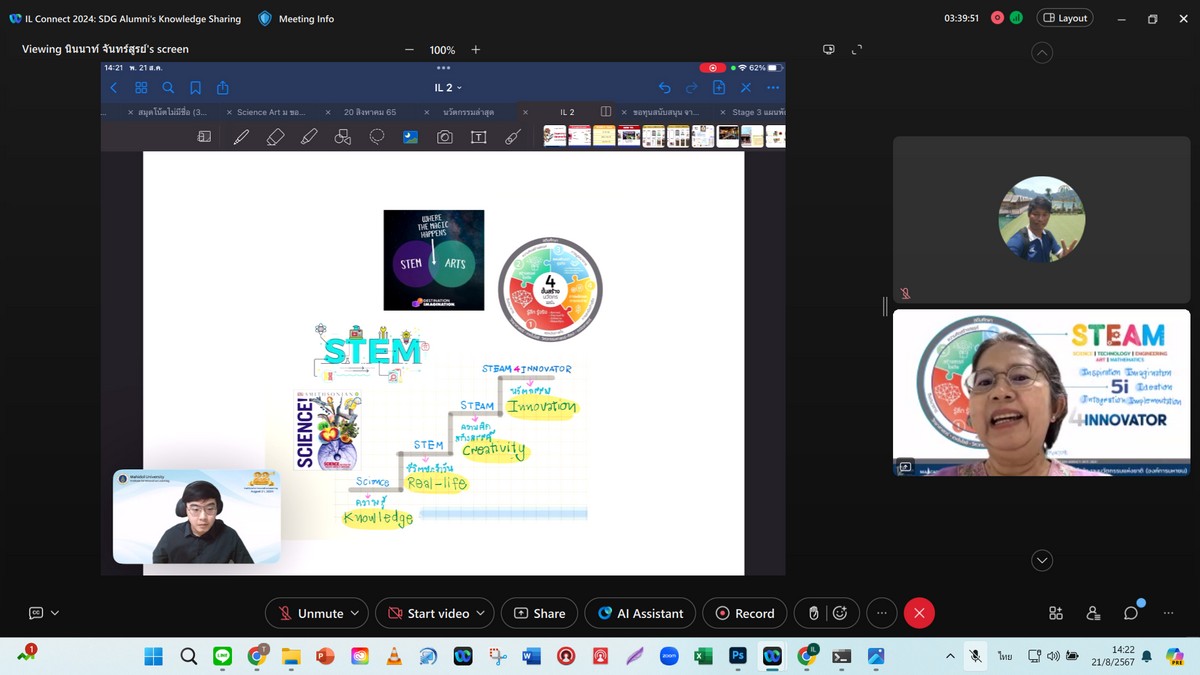
Task: Zoom in shared screen with plus icon
Action: 476,49
